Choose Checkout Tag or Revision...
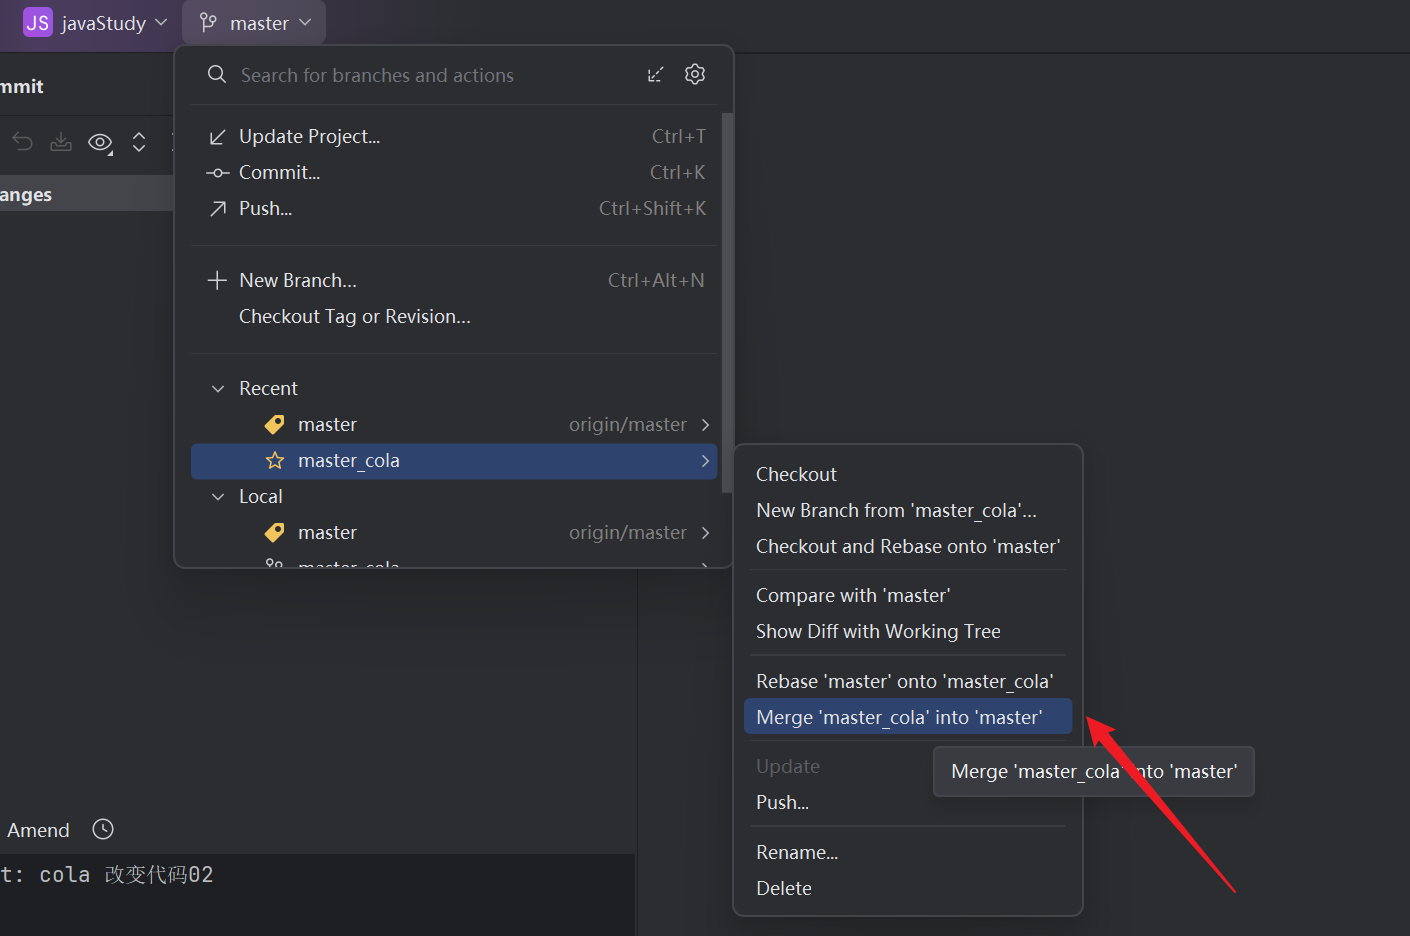 (x=455, y=316)
